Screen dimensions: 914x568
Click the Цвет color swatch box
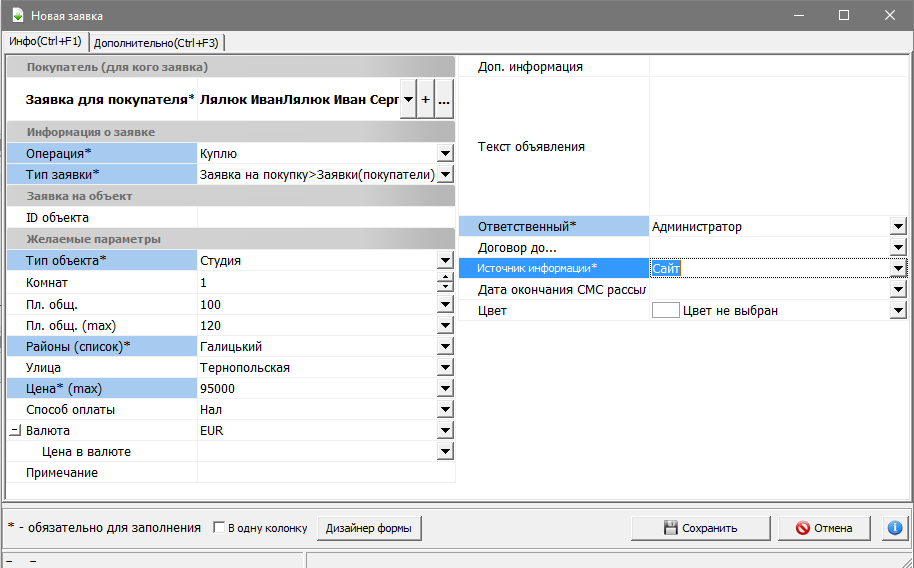coord(665,311)
